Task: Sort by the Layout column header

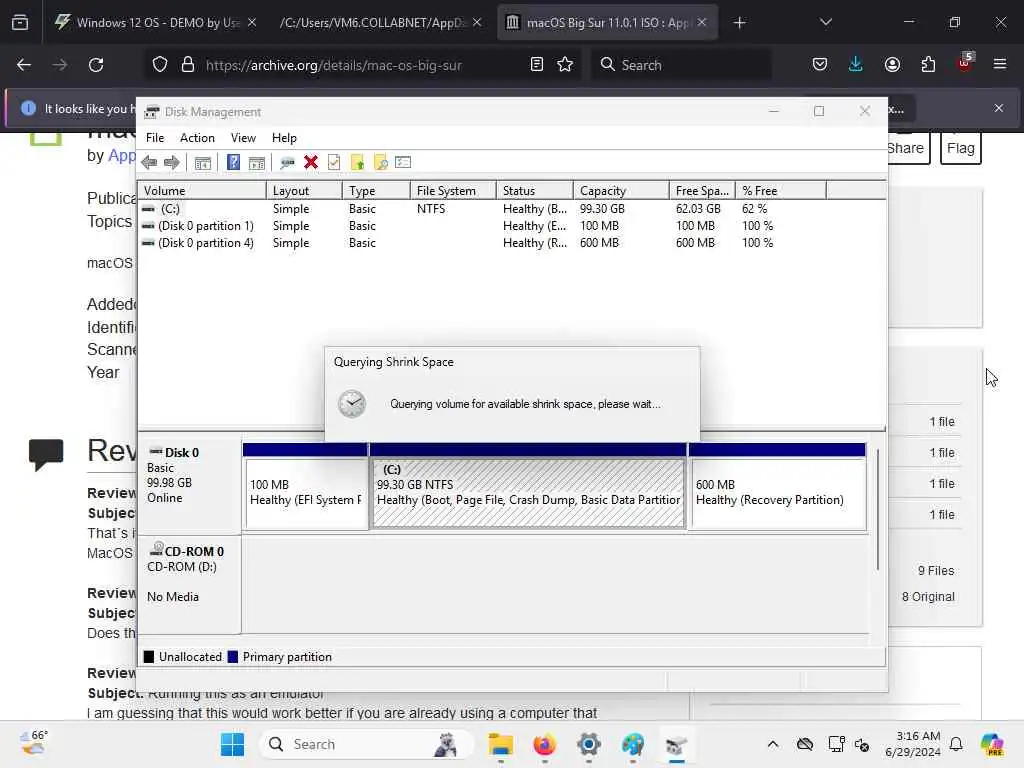Action: coord(304,191)
